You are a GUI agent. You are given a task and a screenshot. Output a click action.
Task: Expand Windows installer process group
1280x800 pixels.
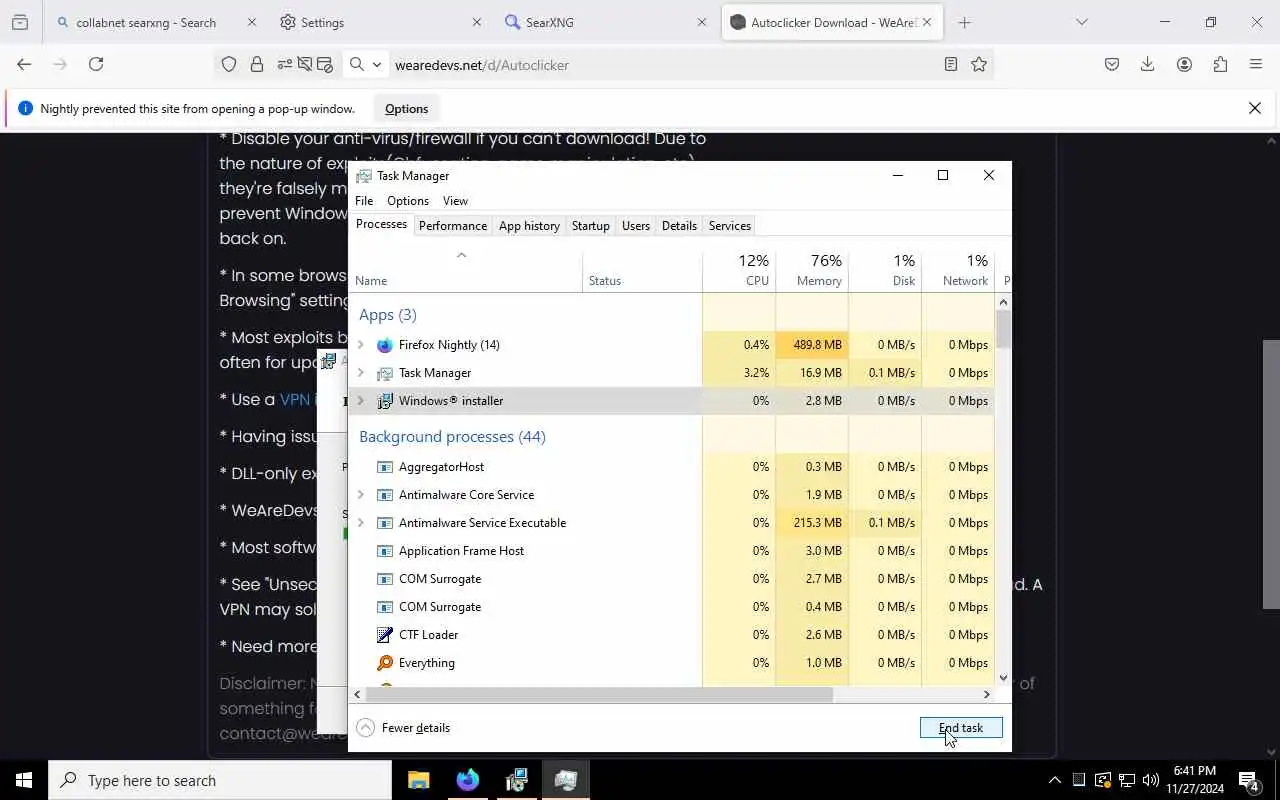[x=361, y=401]
